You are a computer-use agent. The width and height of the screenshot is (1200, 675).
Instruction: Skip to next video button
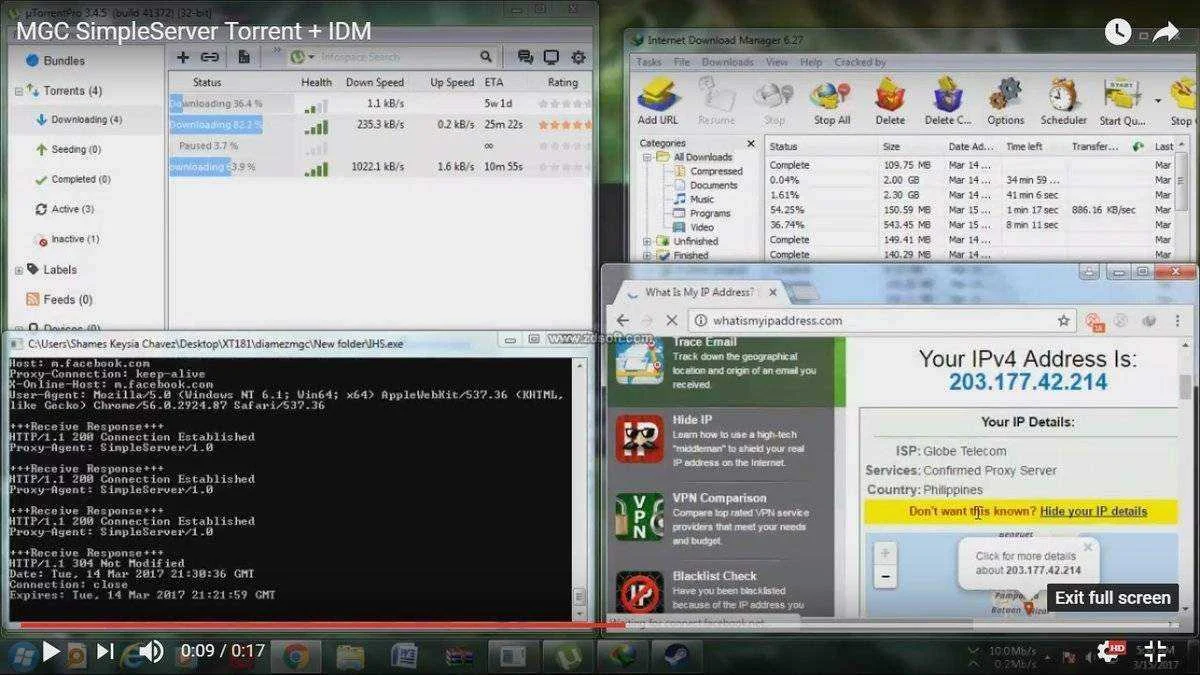click(104, 651)
